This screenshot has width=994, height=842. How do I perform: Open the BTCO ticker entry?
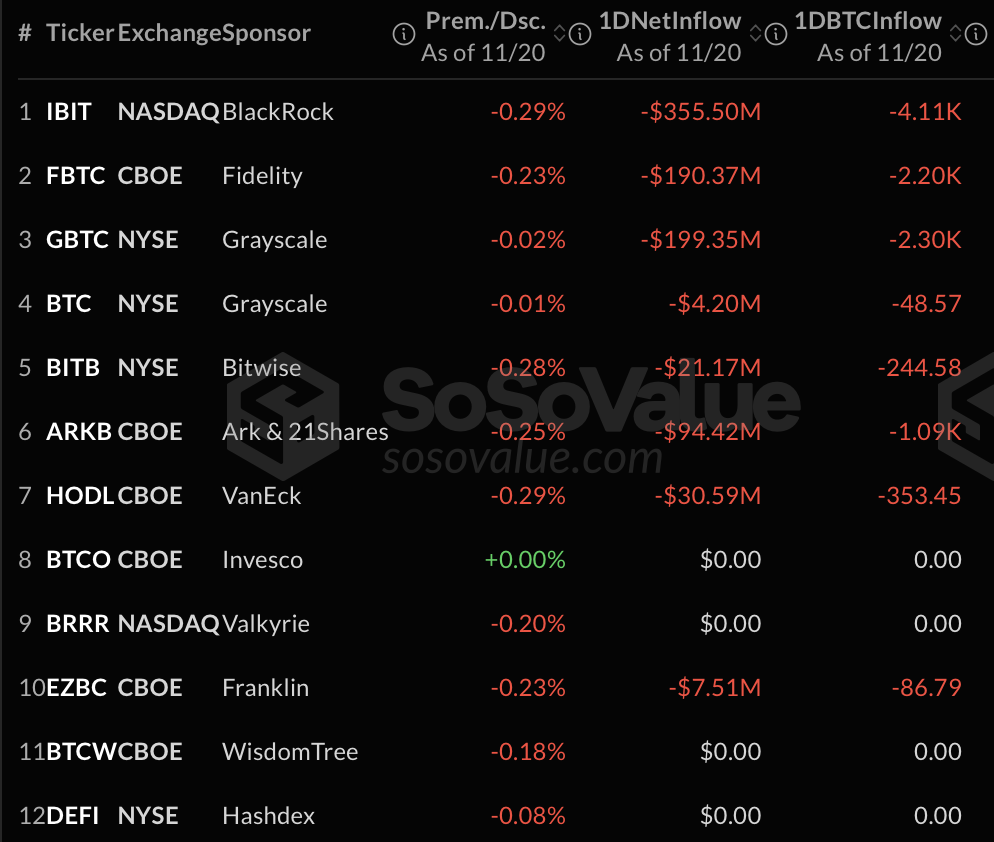tap(78, 560)
